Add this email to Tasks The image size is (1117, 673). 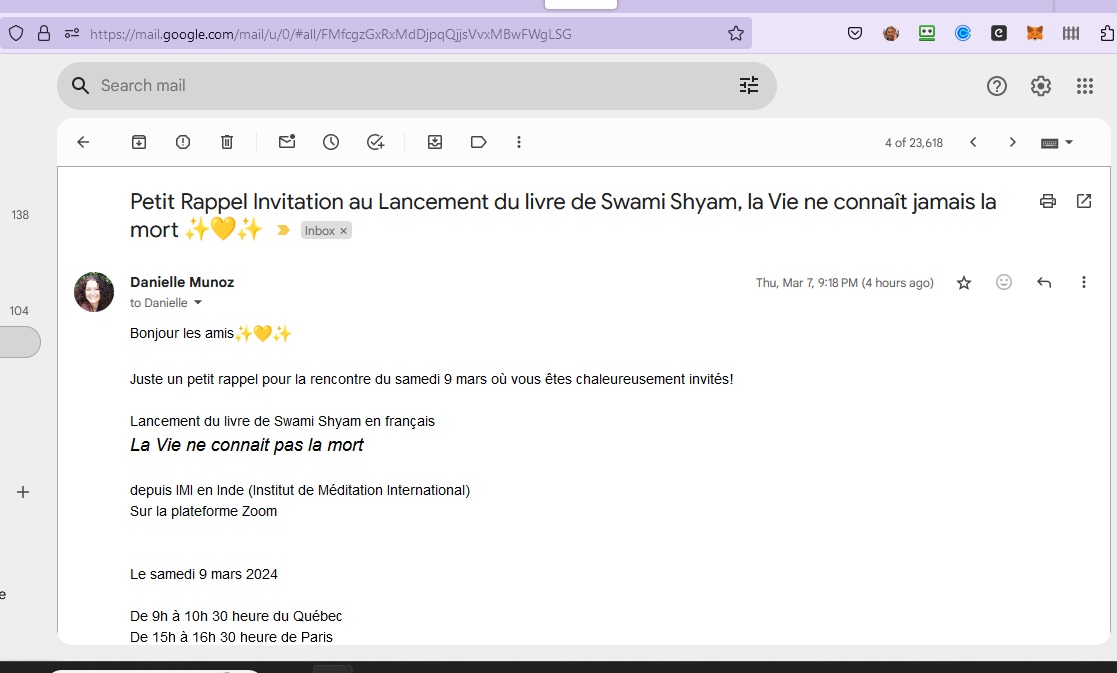375,142
